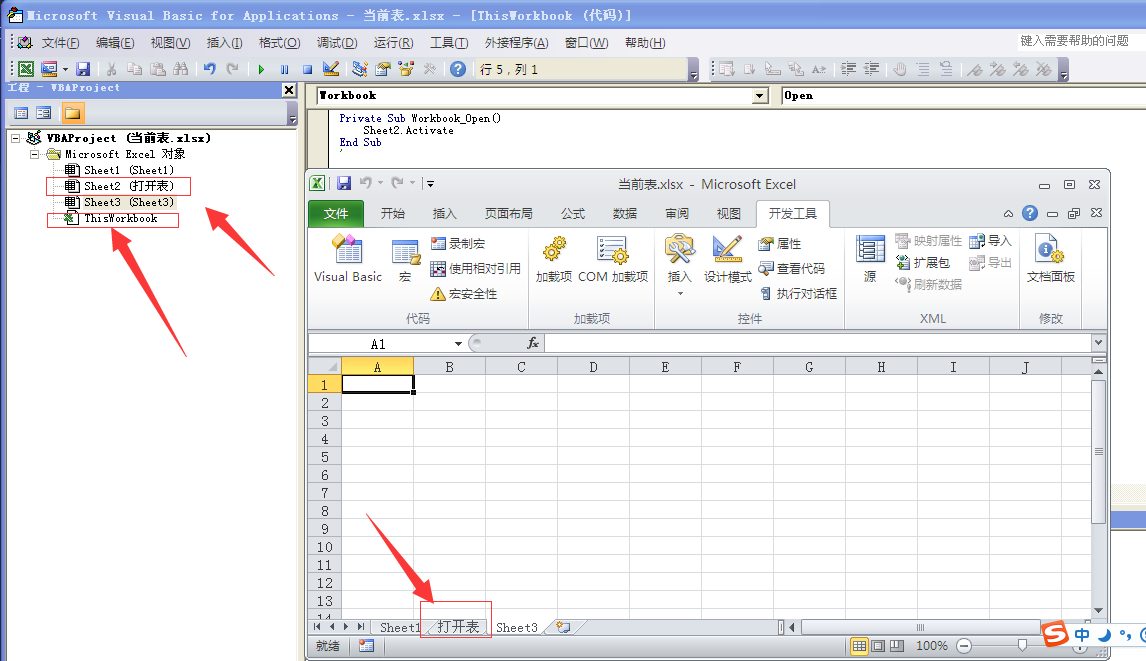The width and height of the screenshot is (1146, 661).
Task: Click the XML 源 source icon
Action: pyautogui.click(x=870, y=259)
